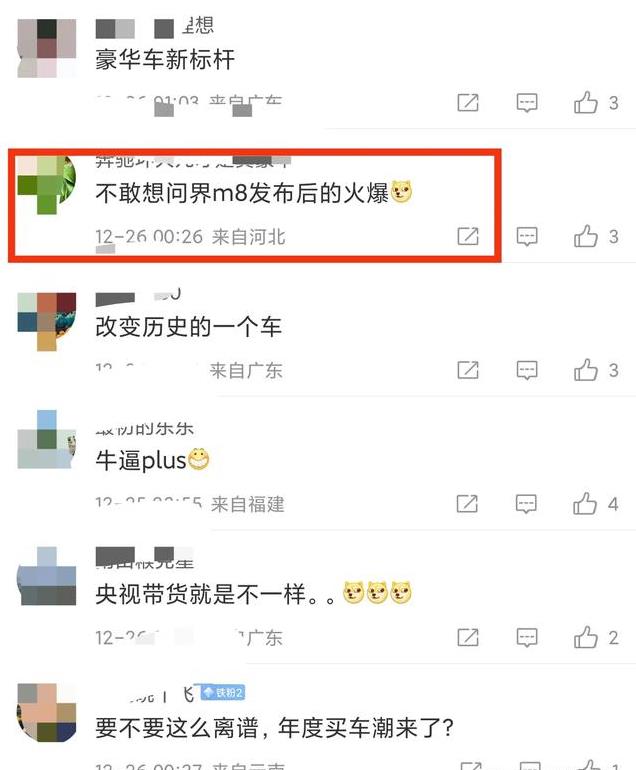This screenshot has width=636, height=770.
Task: Thumbs-up the 央视带货就是不一样 comment
Action: point(586,637)
